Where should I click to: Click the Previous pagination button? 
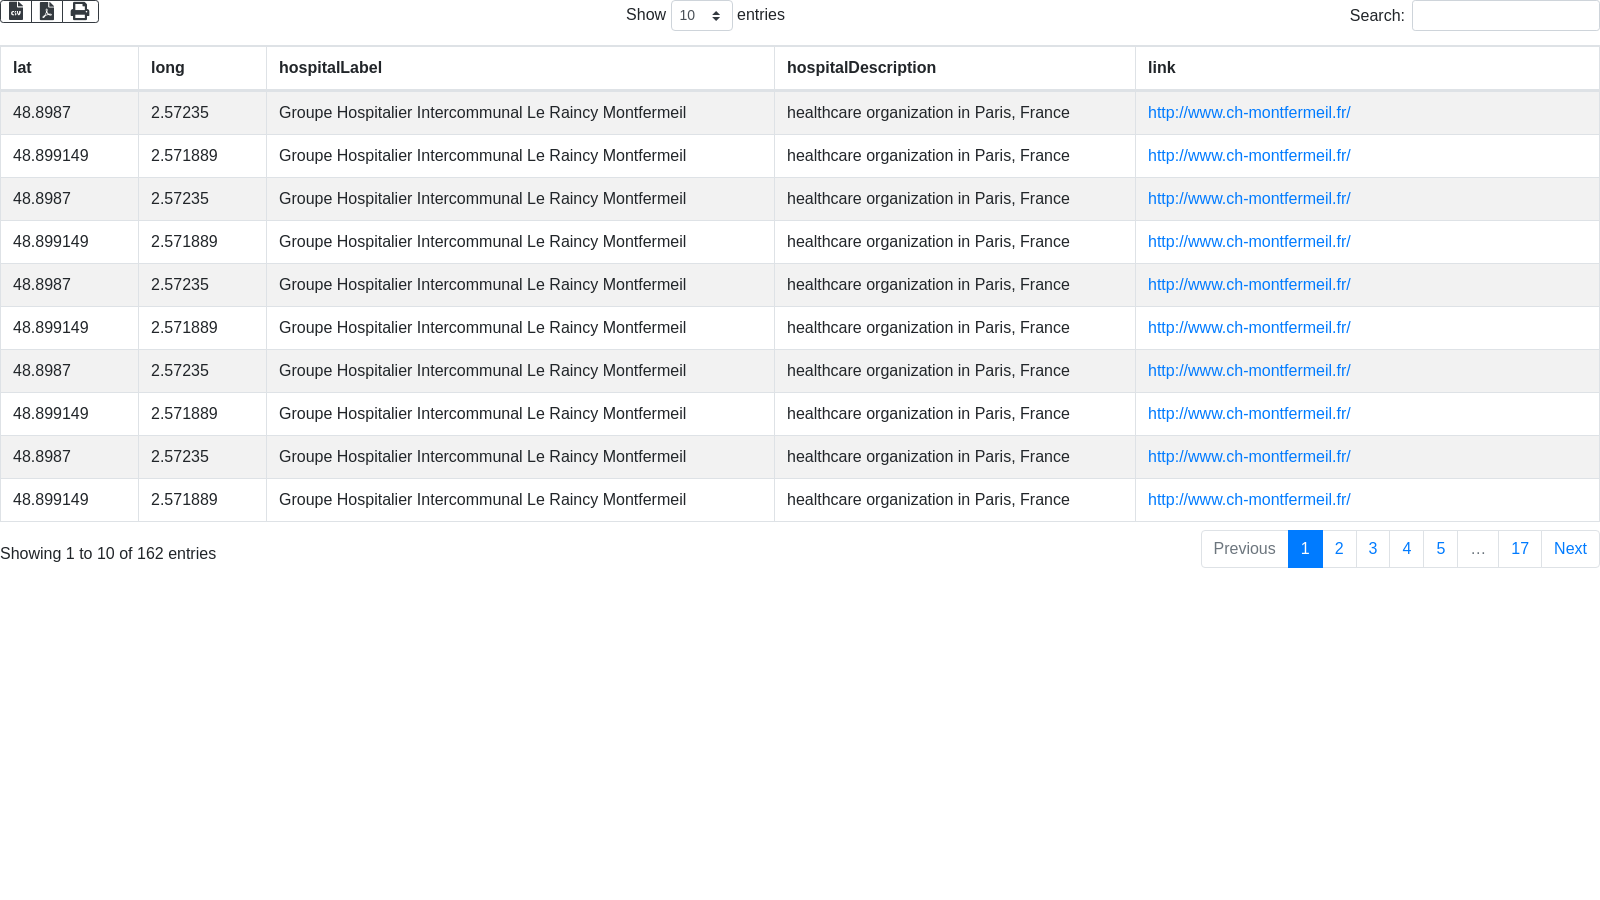click(x=1244, y=549)
